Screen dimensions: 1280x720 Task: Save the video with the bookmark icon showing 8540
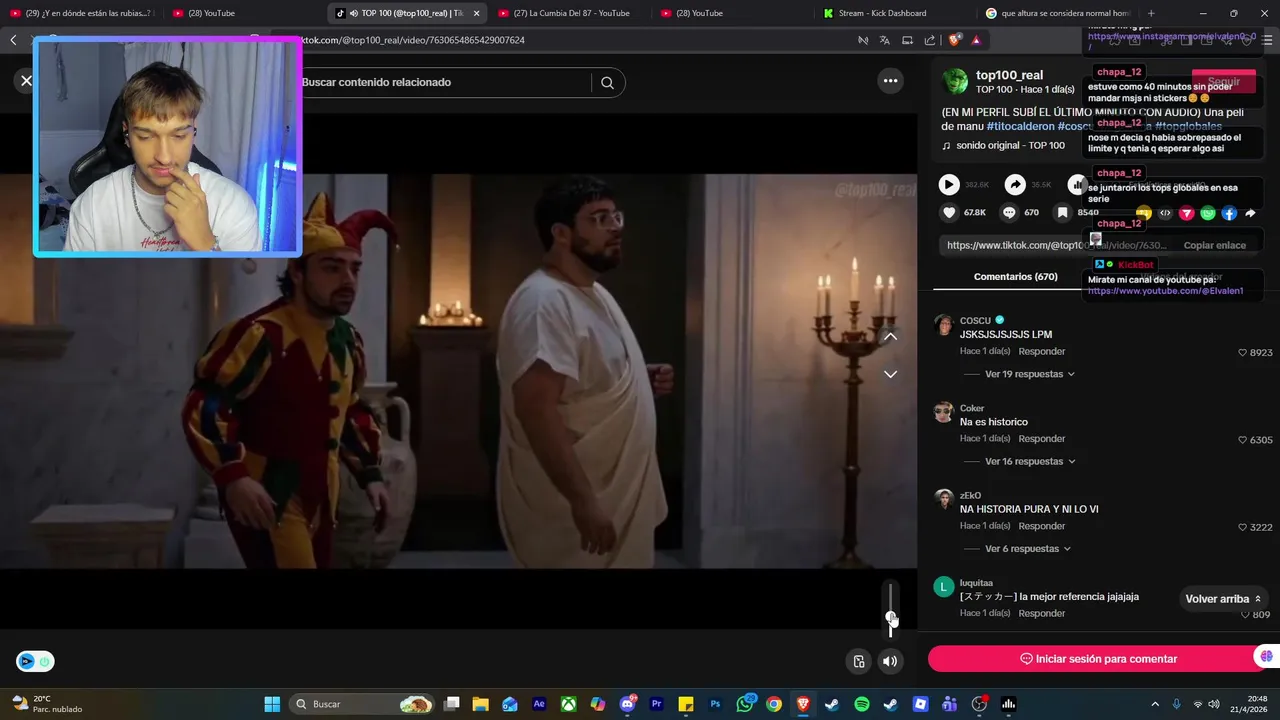(1062, 213)
